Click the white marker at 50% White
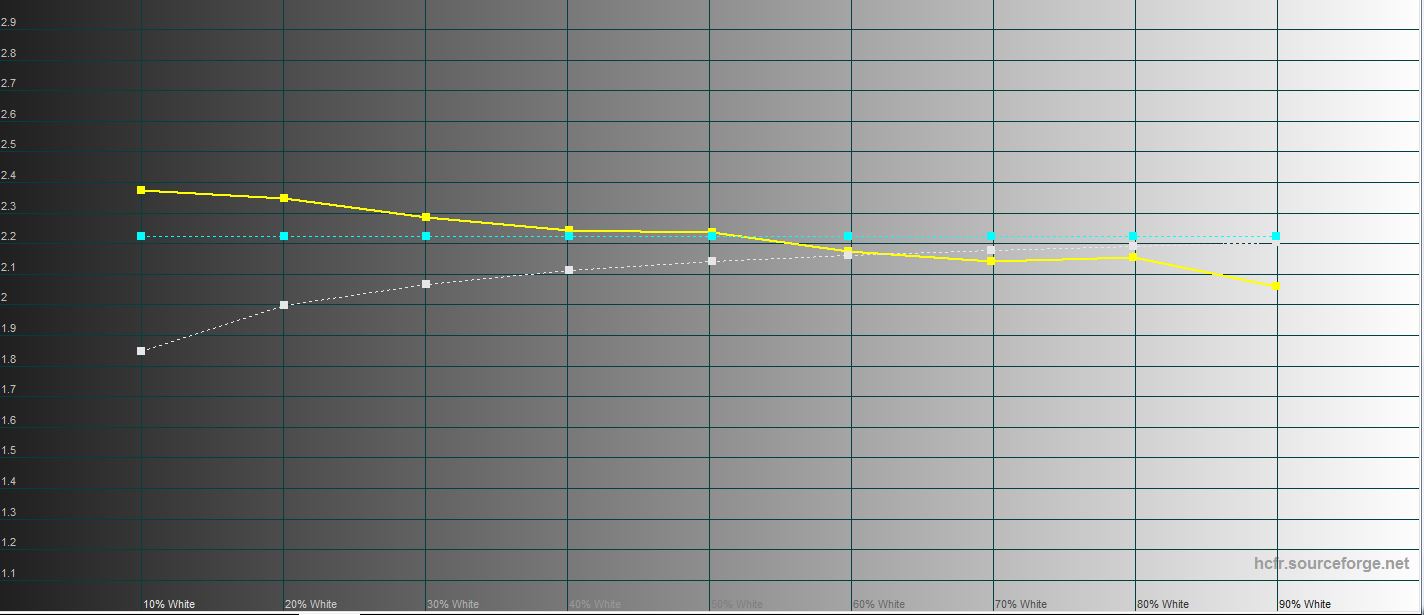This screenshot has width=1424, height=615. [x=711, y=261]
